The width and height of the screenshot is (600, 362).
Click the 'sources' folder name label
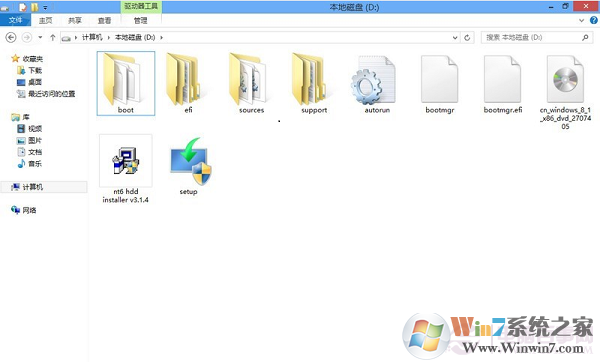pos(251,110)
